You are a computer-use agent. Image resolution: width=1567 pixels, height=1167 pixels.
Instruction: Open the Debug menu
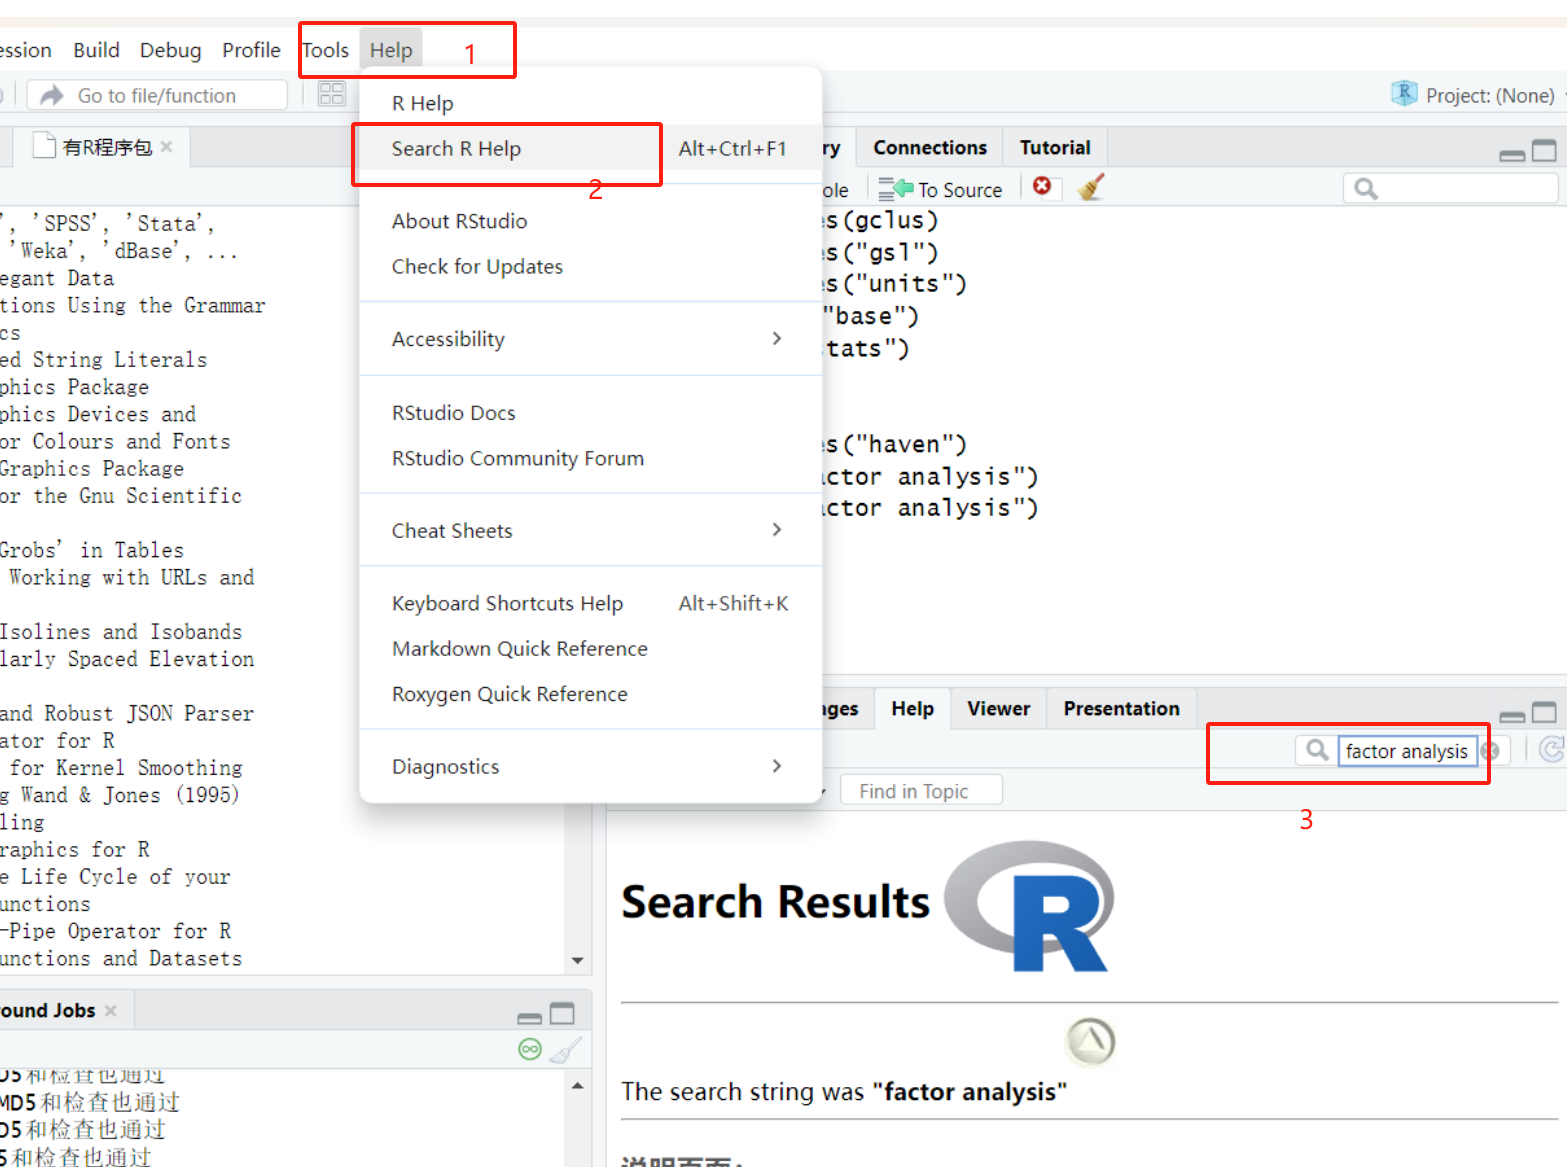170,50
